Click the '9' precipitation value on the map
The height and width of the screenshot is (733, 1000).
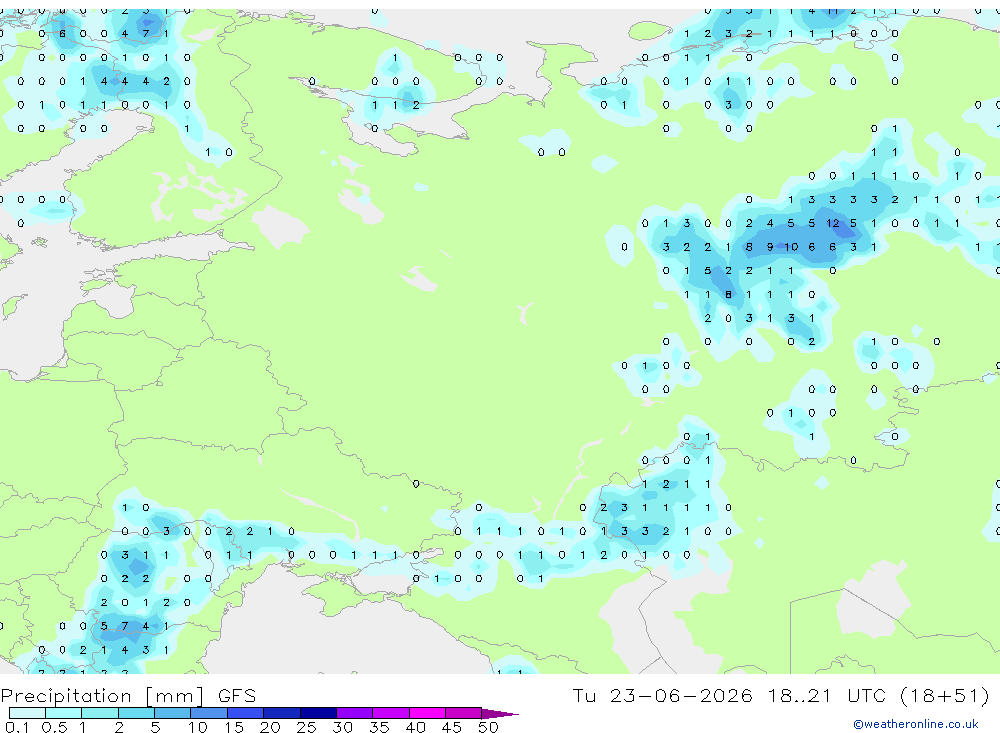(x=770, y=247)
